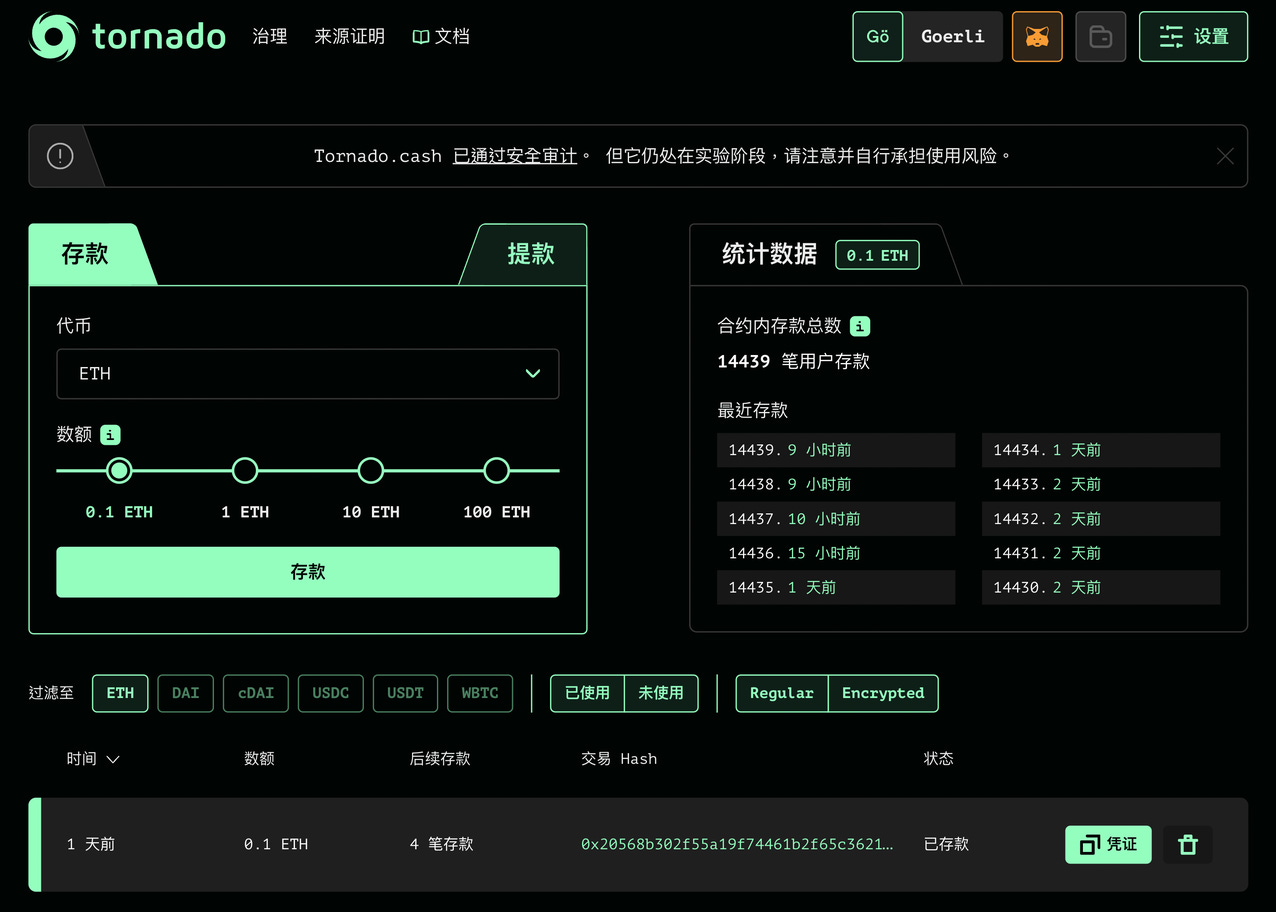
Task: Toggle the USDT filter chip
Action: click(406, 693)
